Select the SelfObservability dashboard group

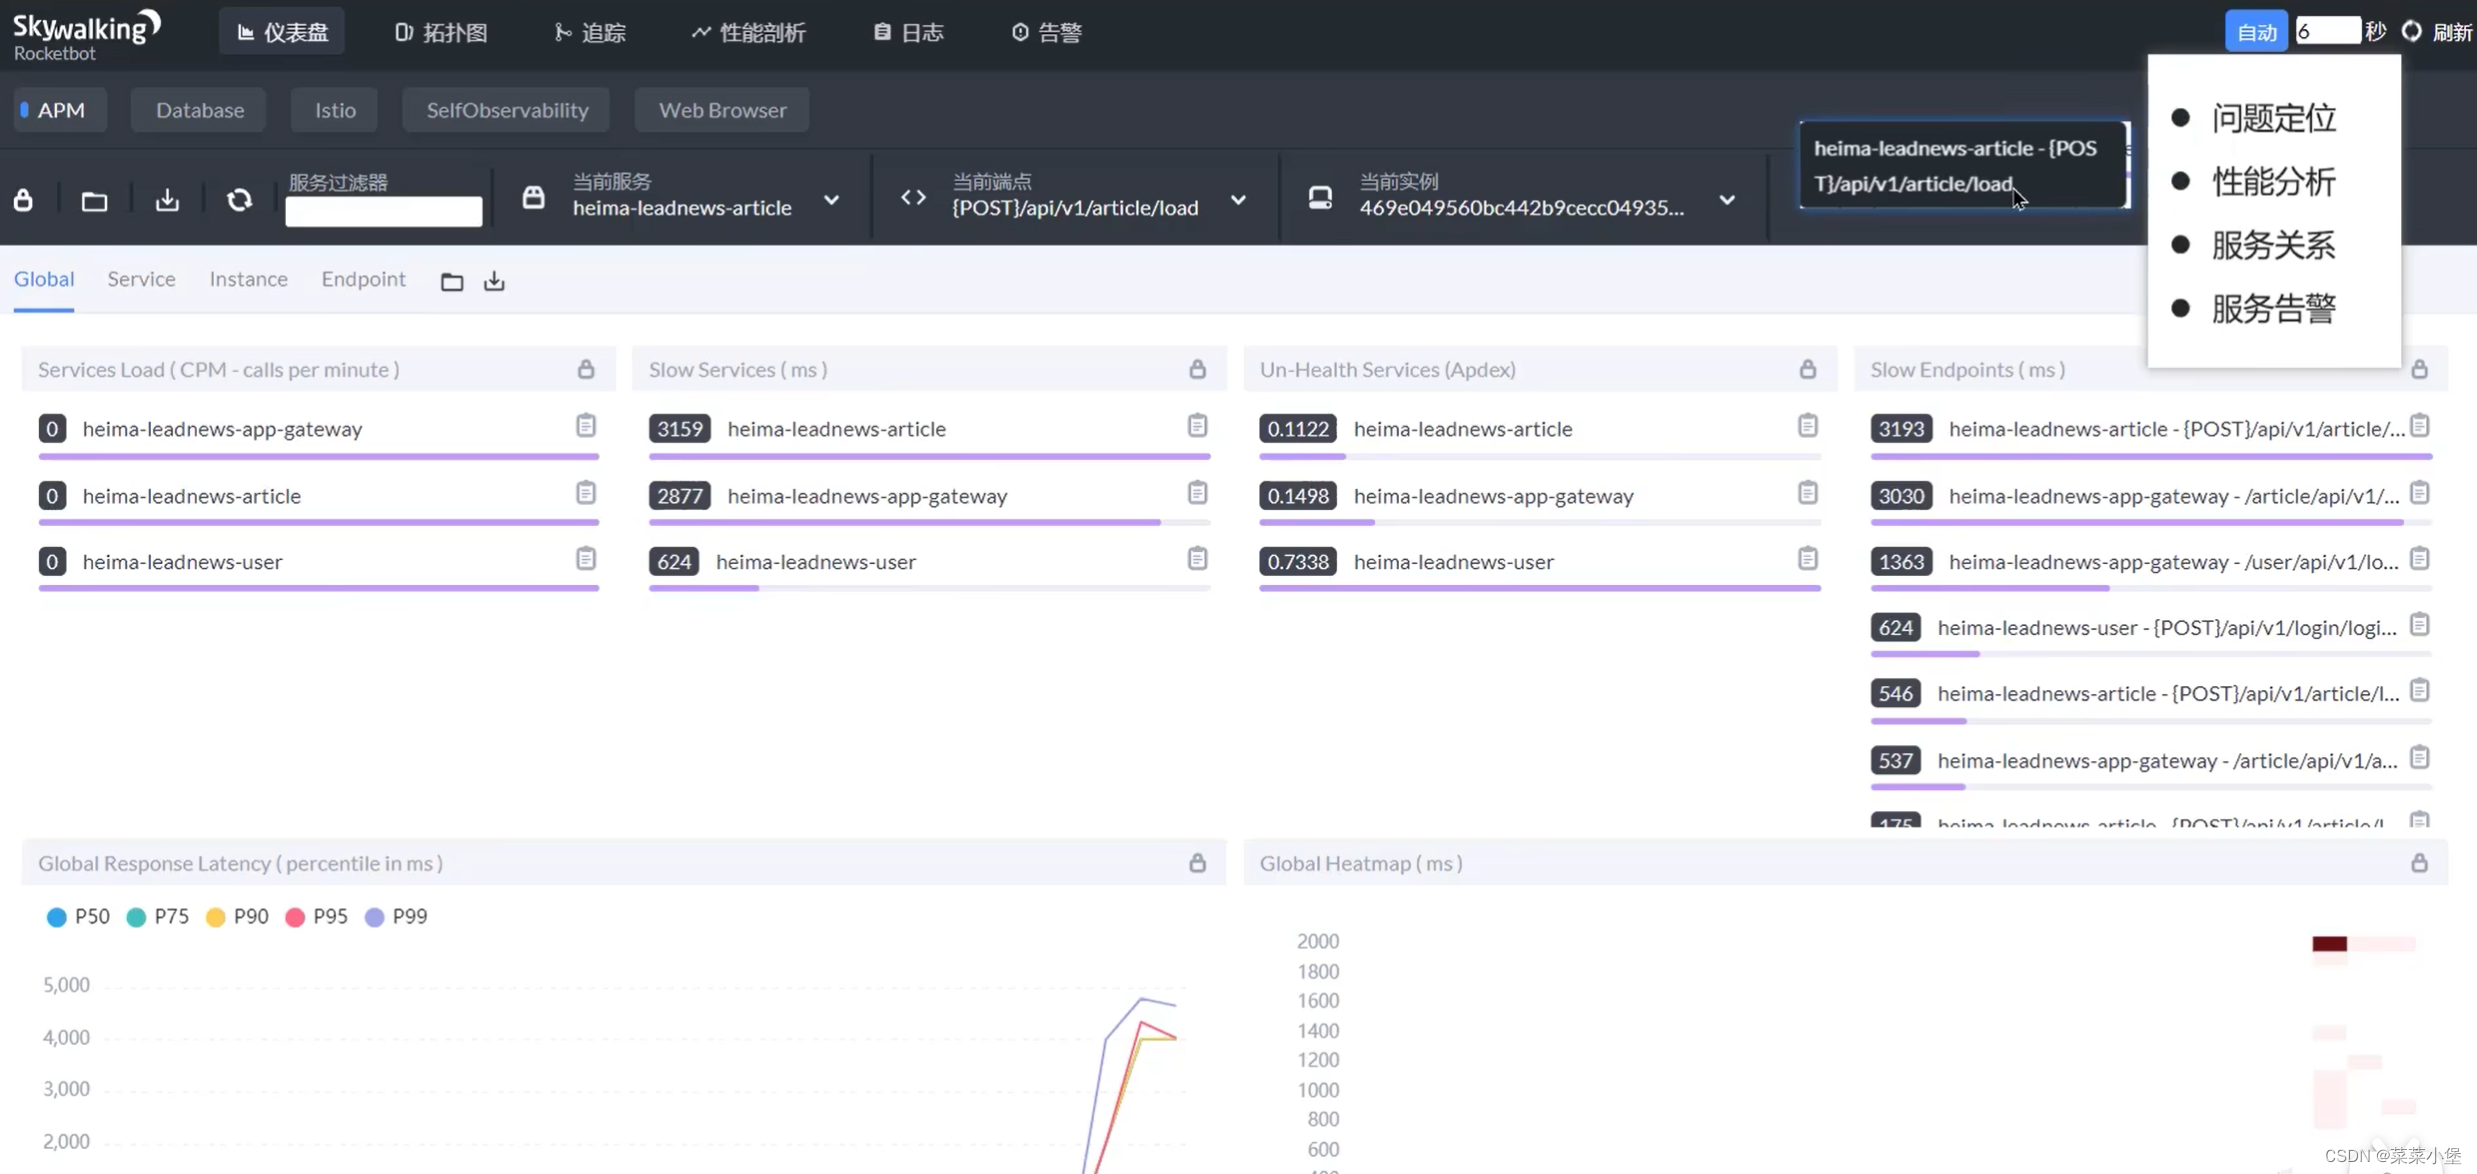coord(507,110)
